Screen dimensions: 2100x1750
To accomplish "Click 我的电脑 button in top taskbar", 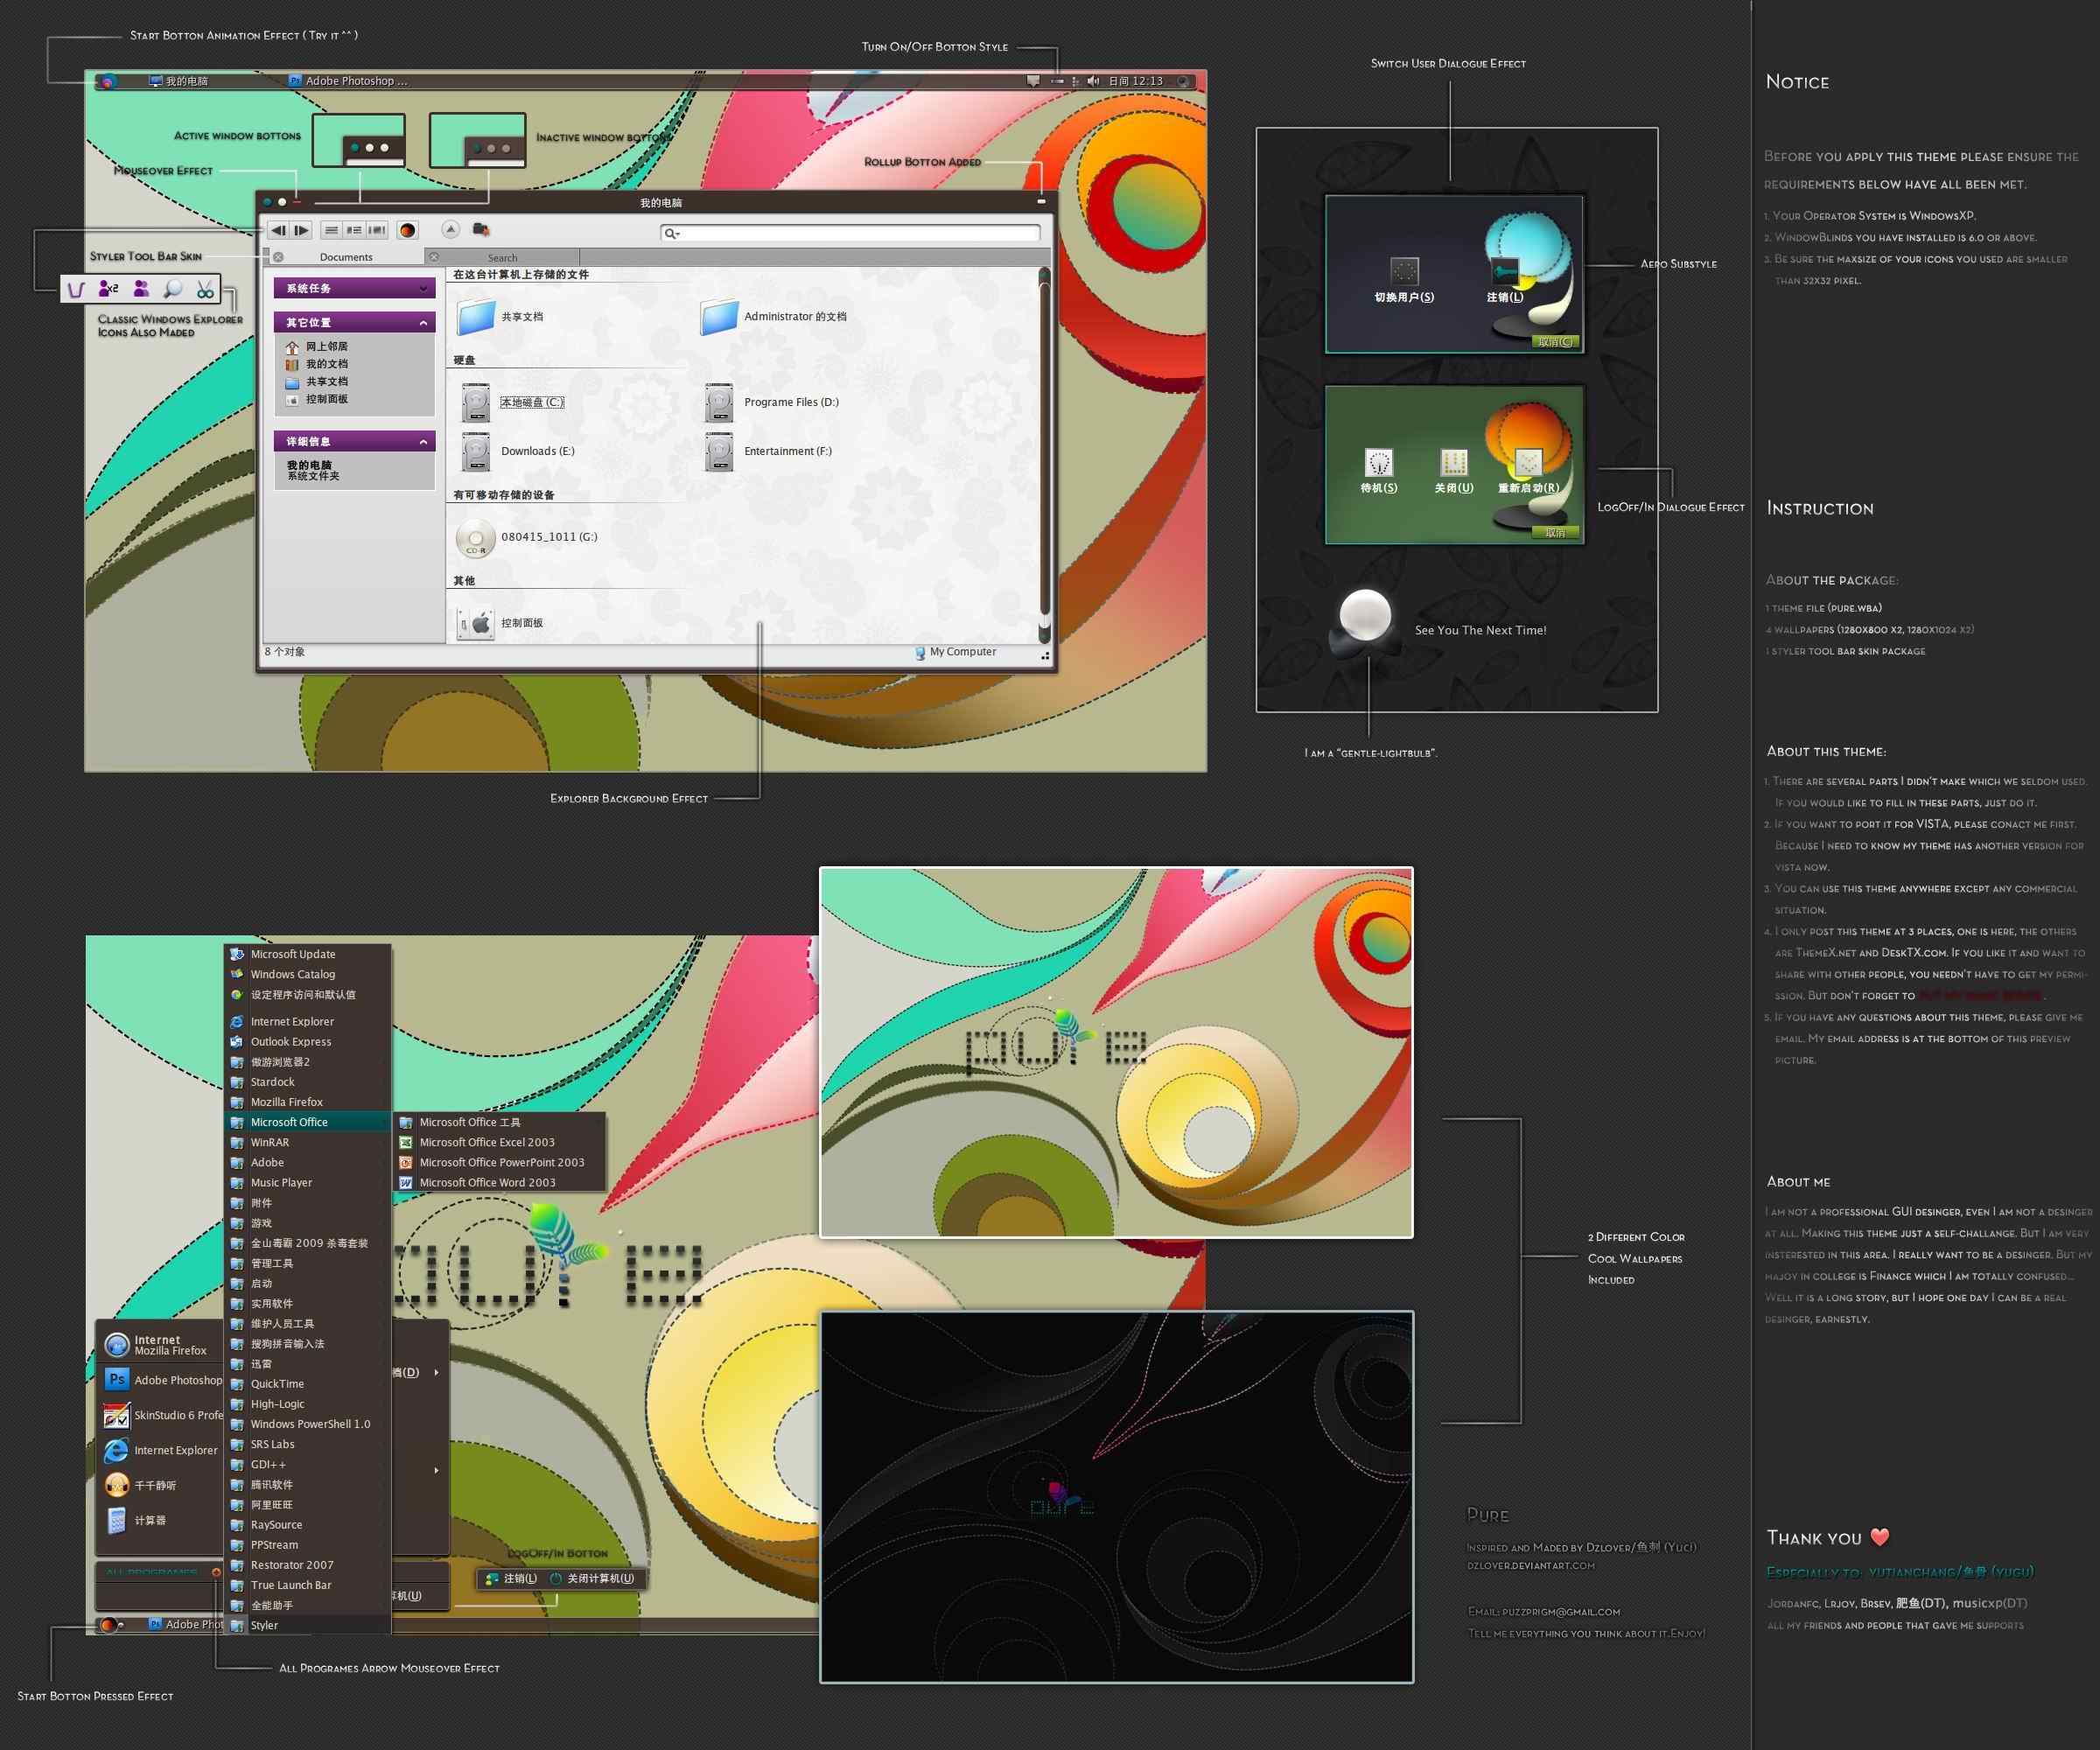I will click(179, 81).
